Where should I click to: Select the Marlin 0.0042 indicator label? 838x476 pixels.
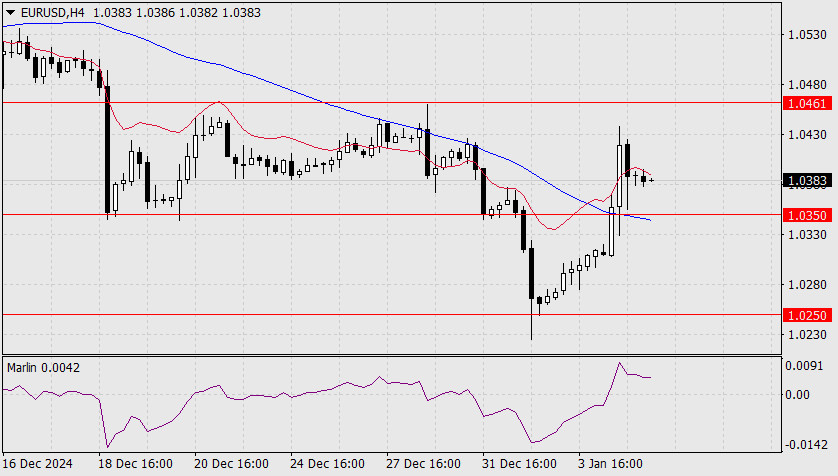[43, 368]
